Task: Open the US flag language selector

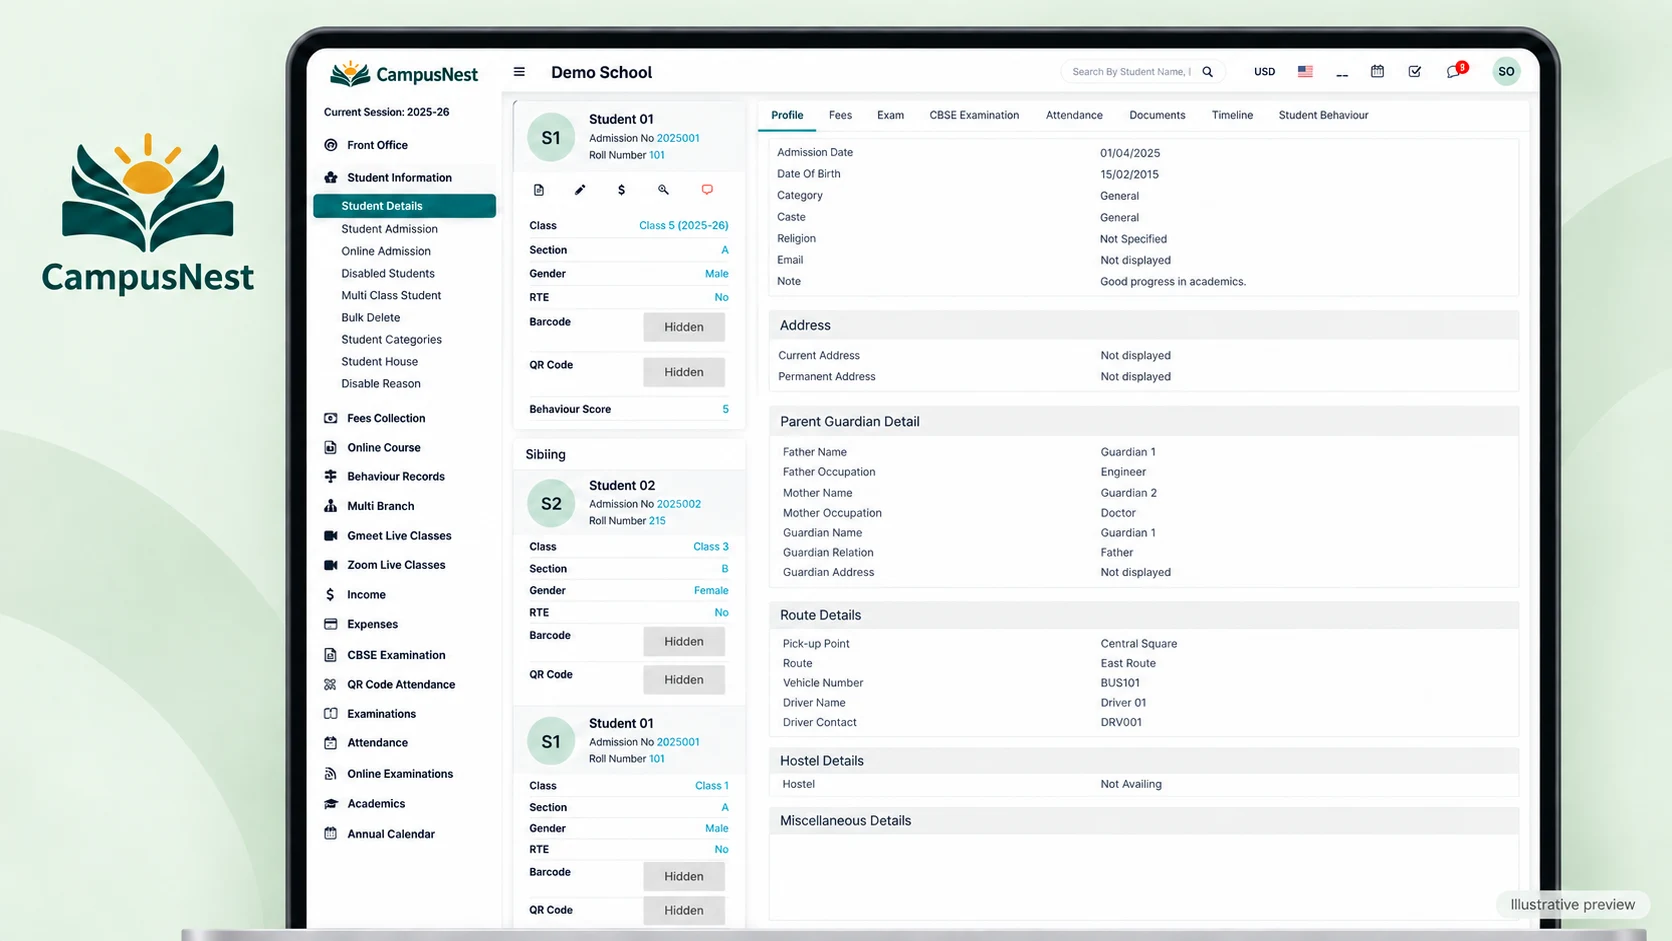Action: point(1305,72)
